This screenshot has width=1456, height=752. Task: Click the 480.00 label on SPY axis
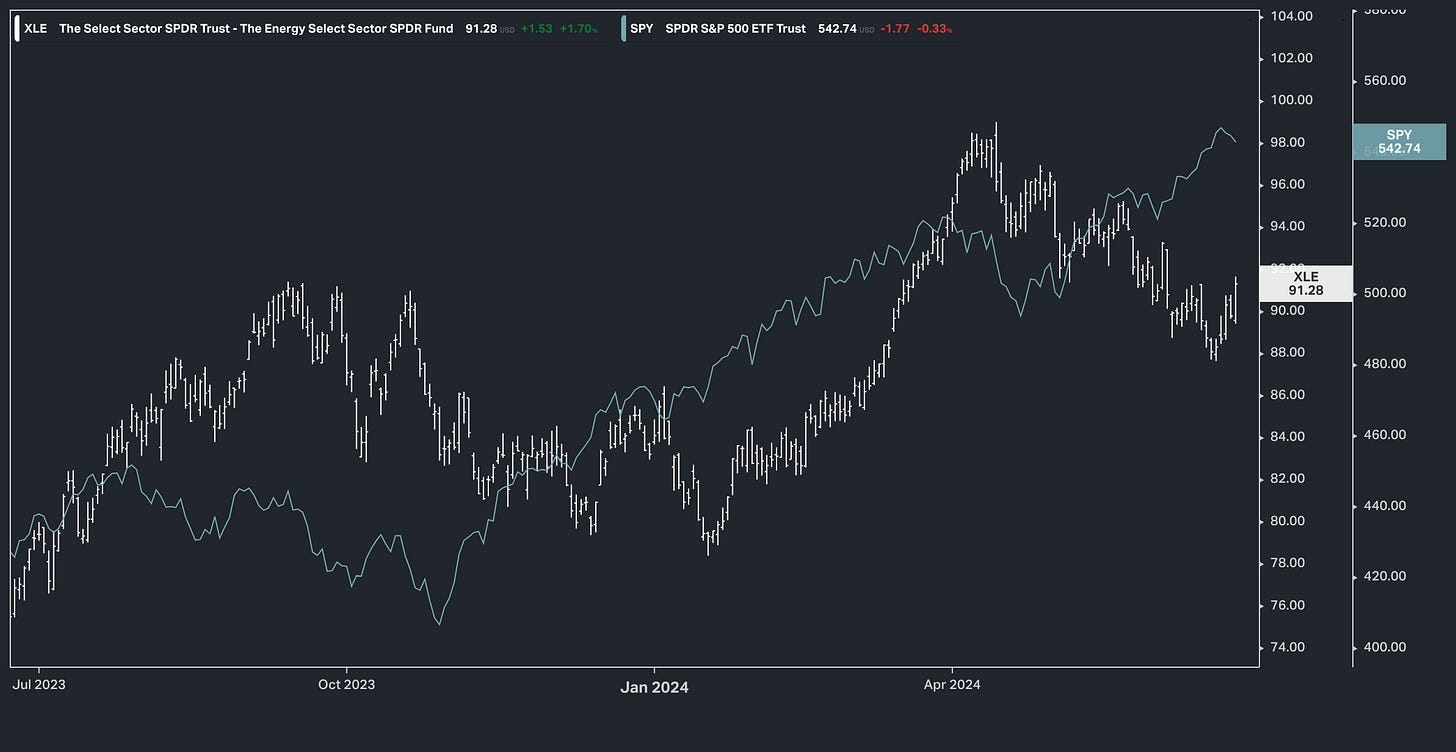point(1386,364)
